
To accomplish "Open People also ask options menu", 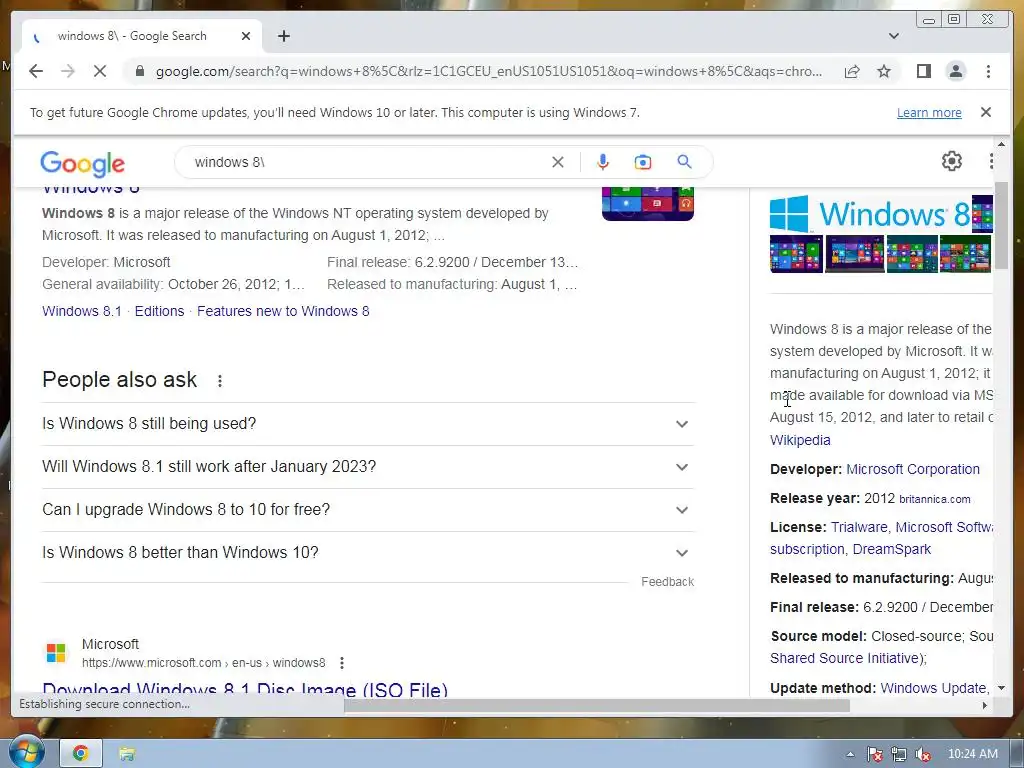I will point(220,381).
